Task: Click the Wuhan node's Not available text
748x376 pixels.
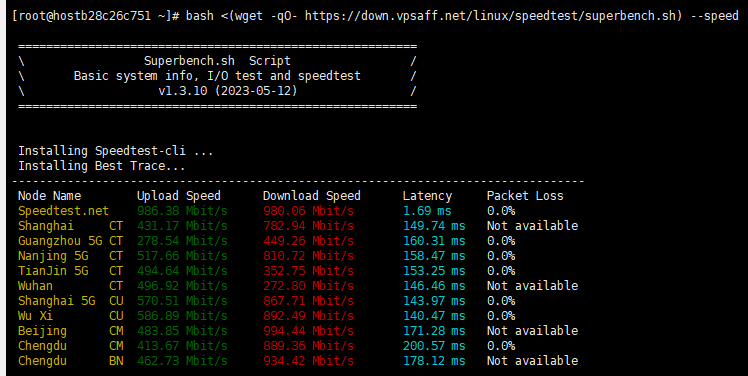Action: point(532,286)
